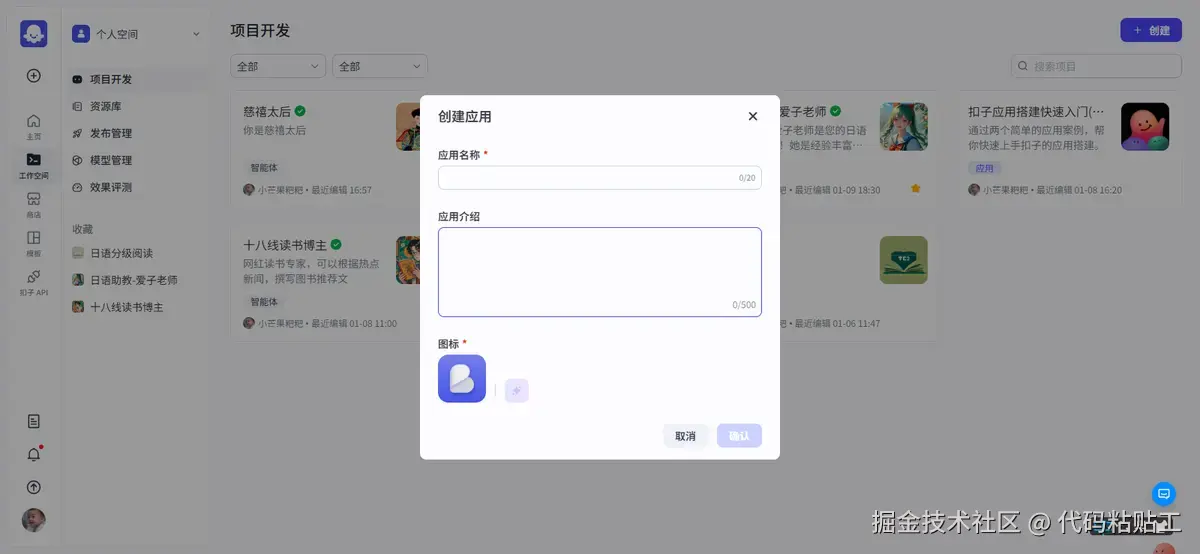Viewport: 1200px width, 554px height.
Task: Click the green book project thumbnail
Action: click(x=904, y=260)
